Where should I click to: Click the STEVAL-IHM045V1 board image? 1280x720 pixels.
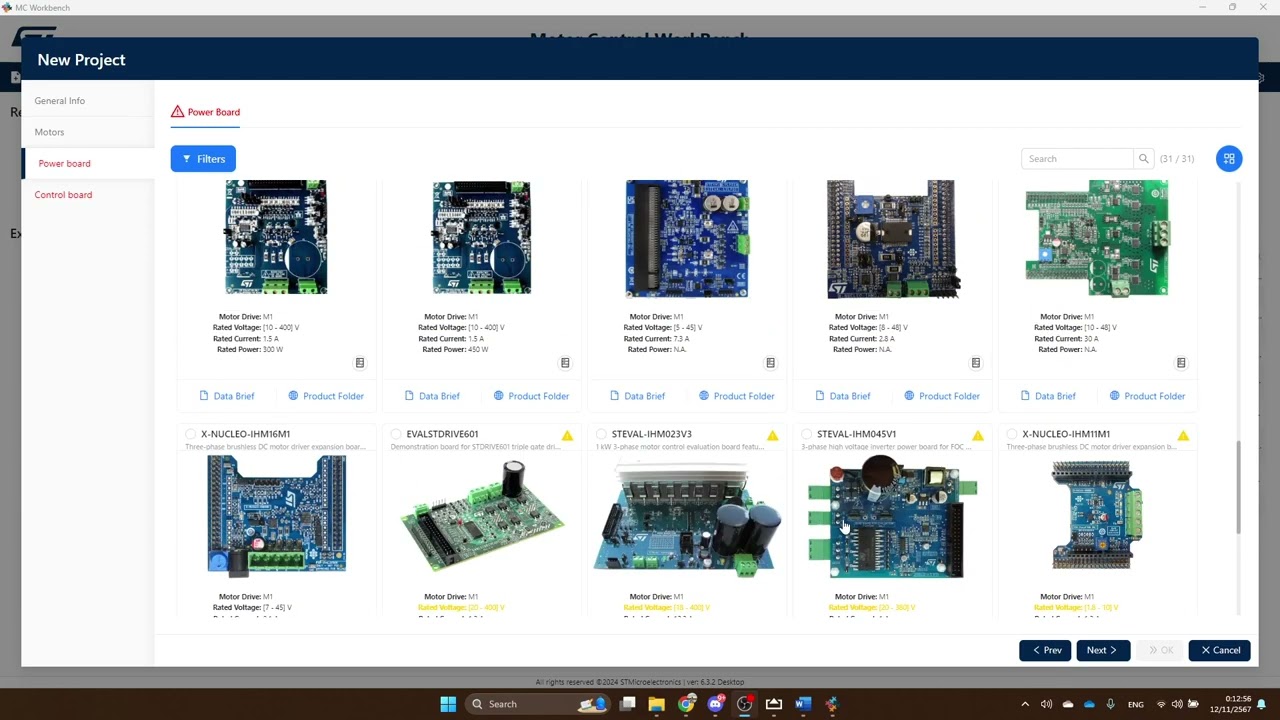pos(893,516)
